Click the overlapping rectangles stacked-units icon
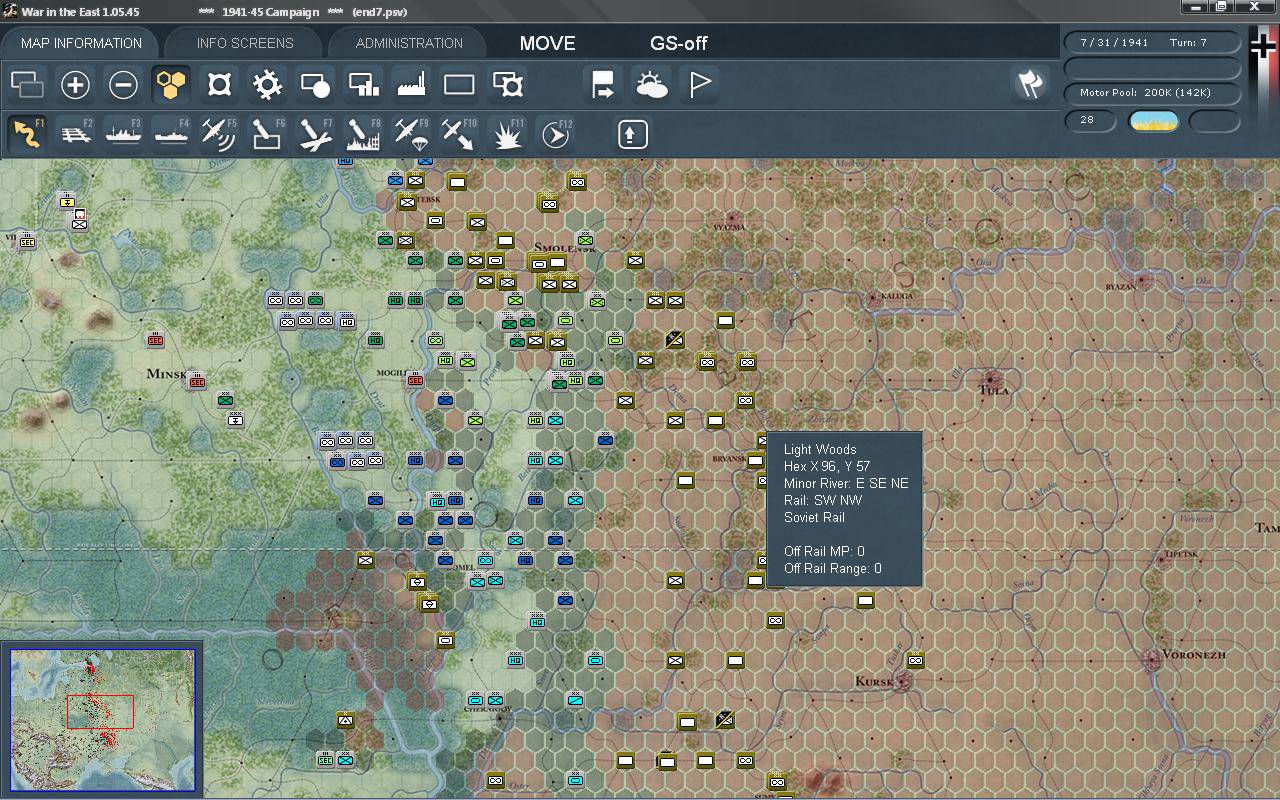The image size is (1280, 800). pyautogui.click(x=27, y=85)
